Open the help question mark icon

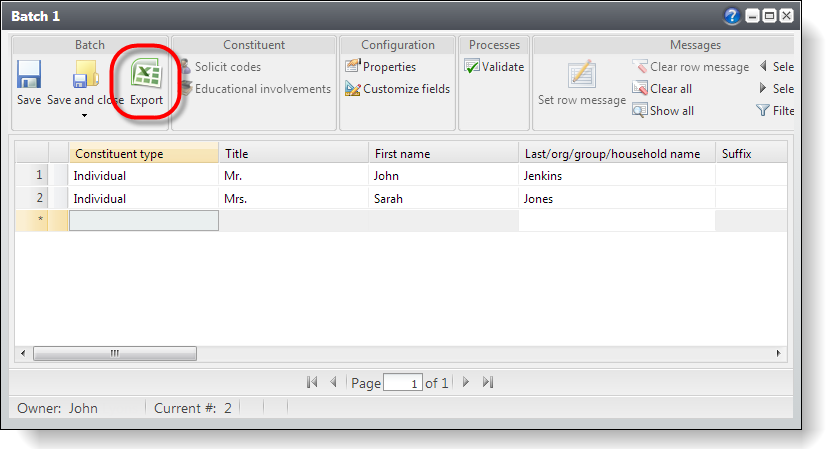point(732,16)
